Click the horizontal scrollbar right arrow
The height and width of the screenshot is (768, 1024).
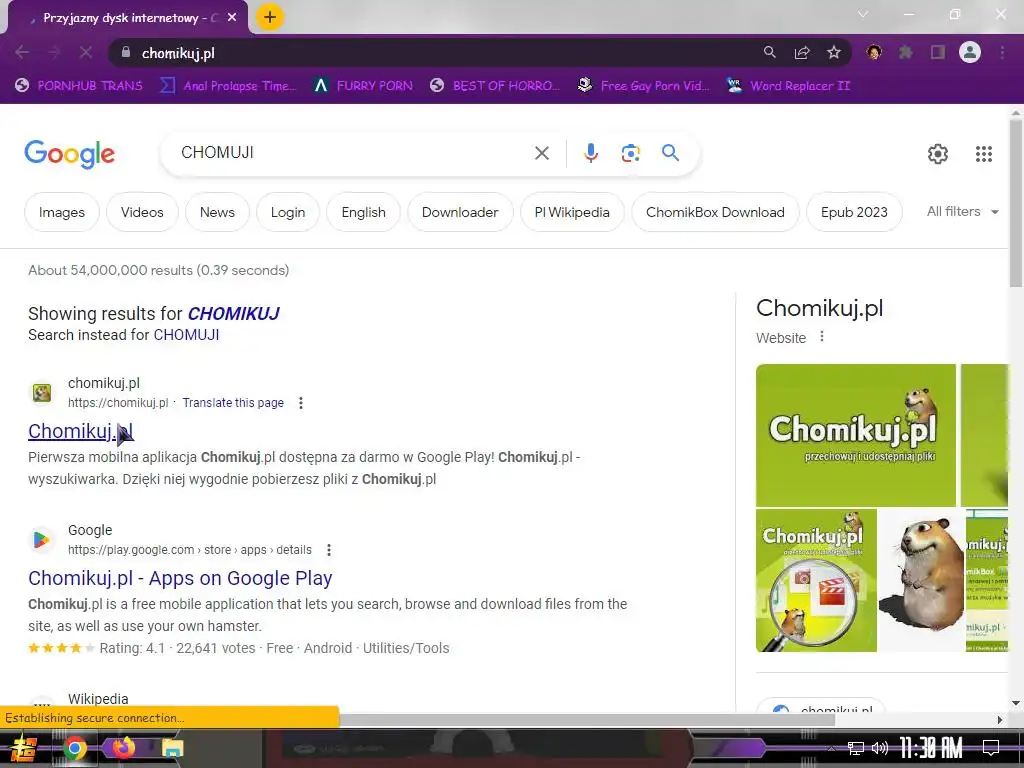pos(999,720)
